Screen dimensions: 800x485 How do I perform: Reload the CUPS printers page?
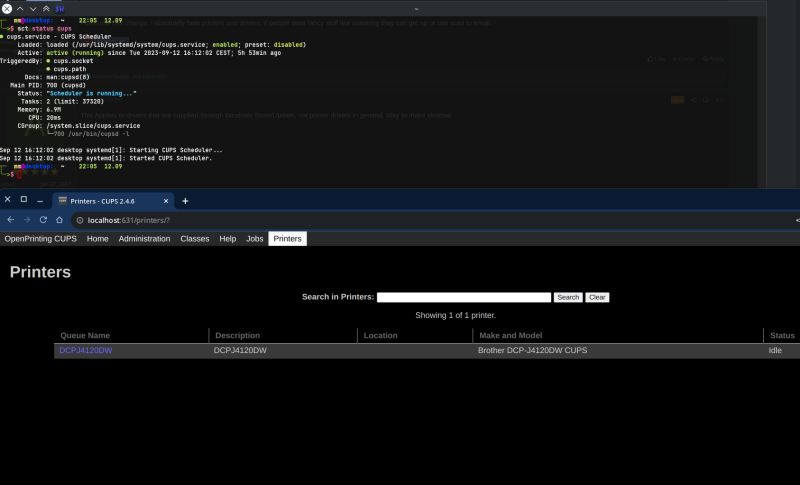point(43,220)
